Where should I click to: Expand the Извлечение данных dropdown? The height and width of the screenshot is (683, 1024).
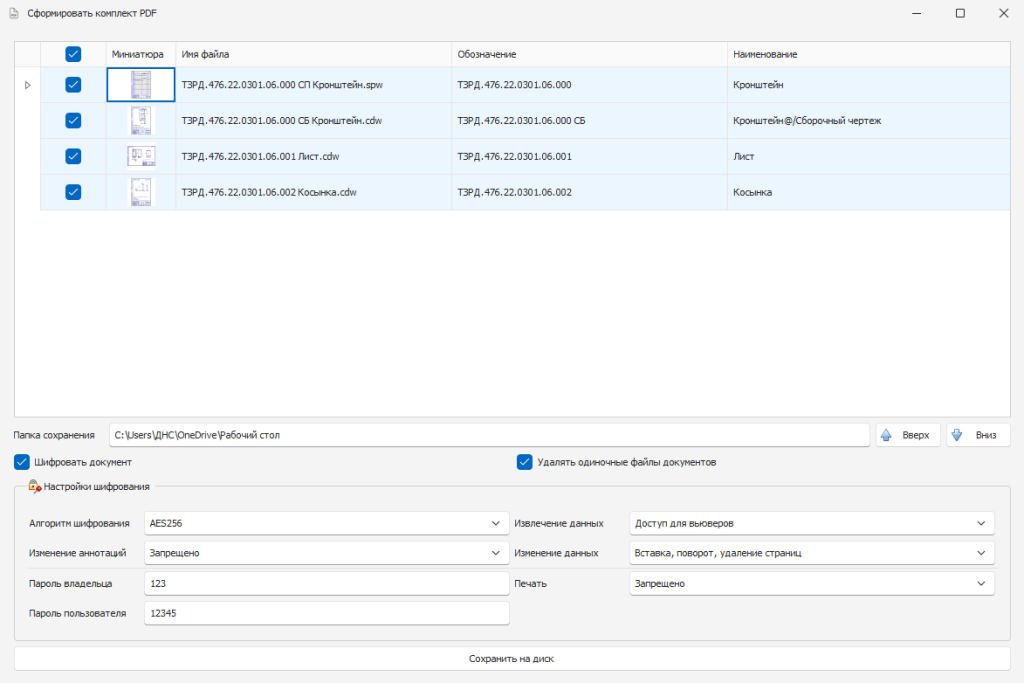tap(811, 523)
